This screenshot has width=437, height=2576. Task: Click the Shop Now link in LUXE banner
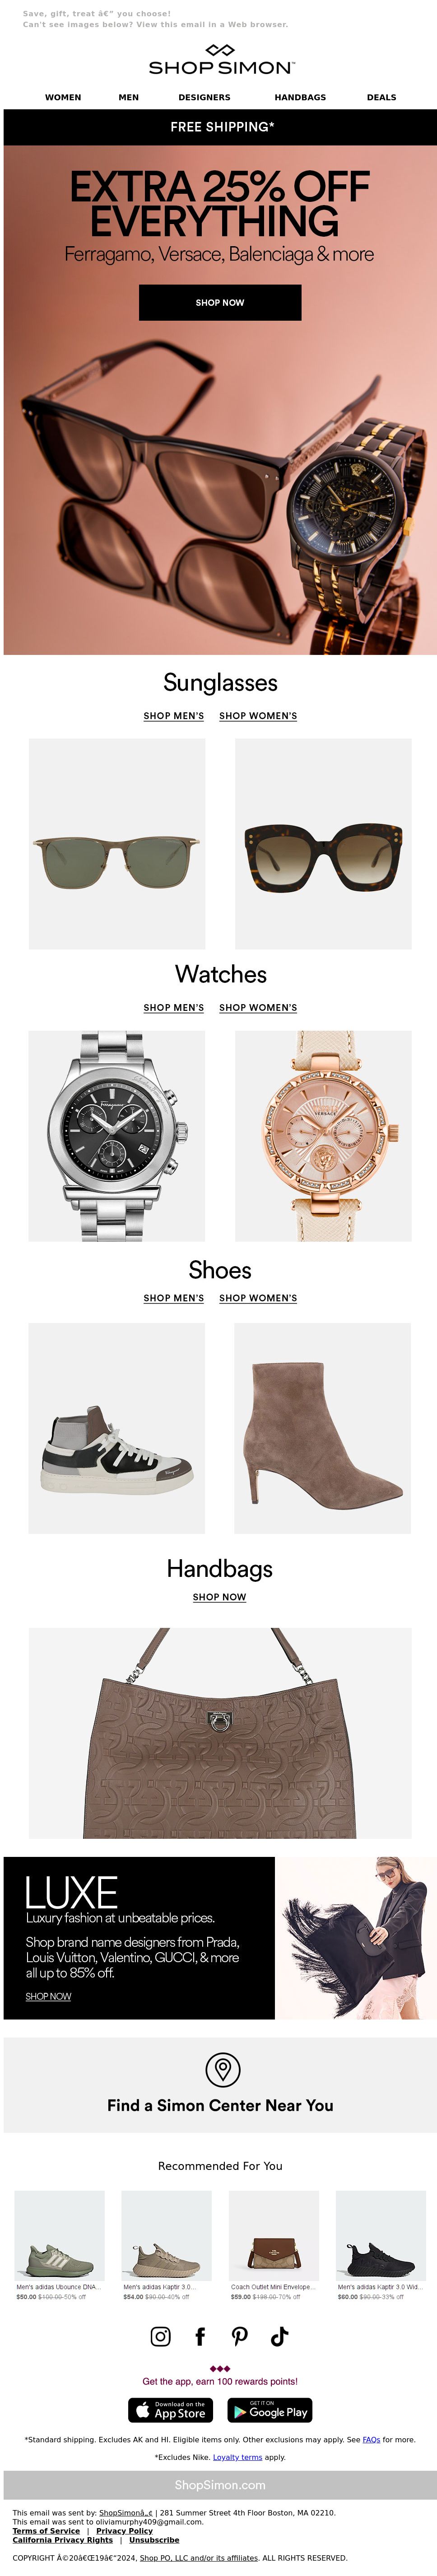tap(48, 1996)
